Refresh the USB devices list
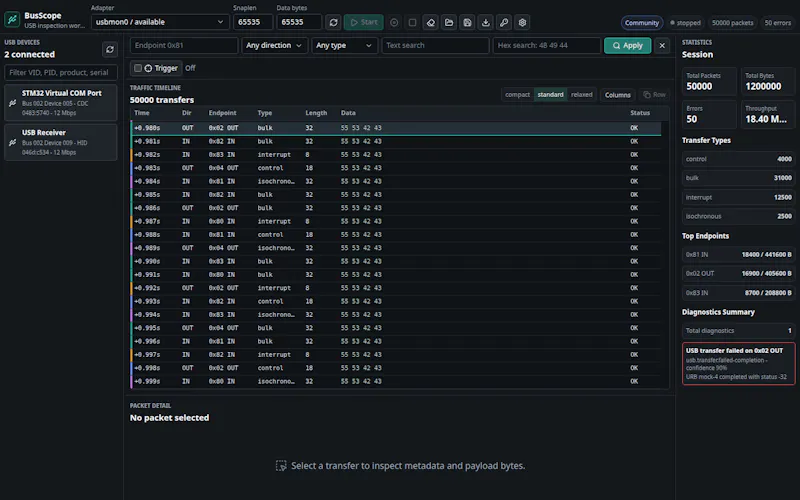800x500 pixels. coord(110,49)
